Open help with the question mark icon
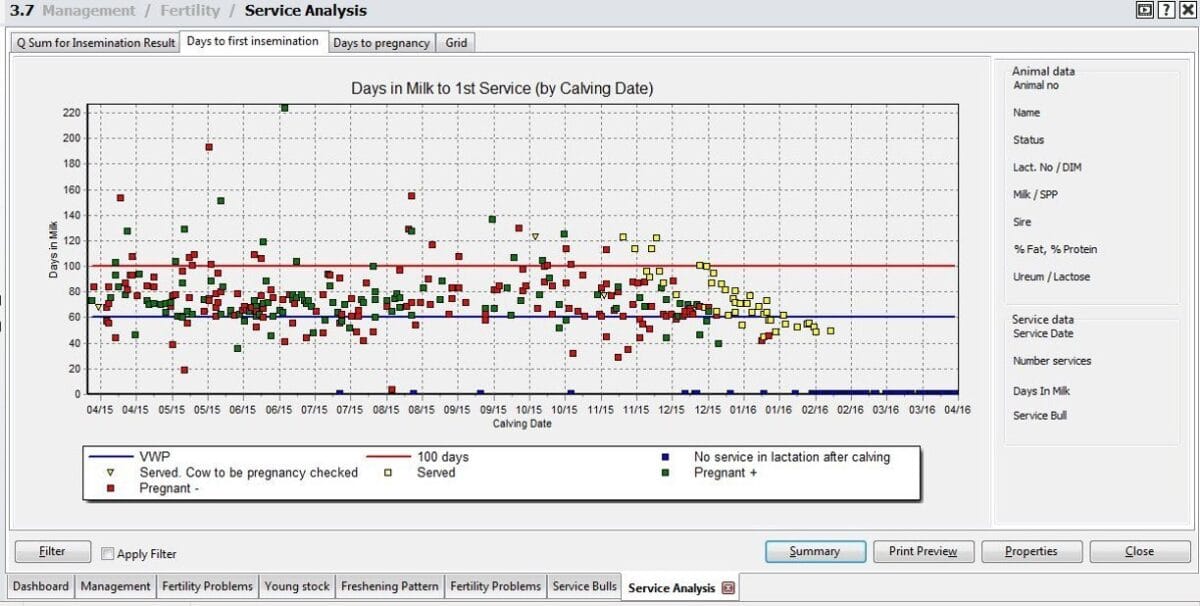1200x606 pixels. 1165,10
